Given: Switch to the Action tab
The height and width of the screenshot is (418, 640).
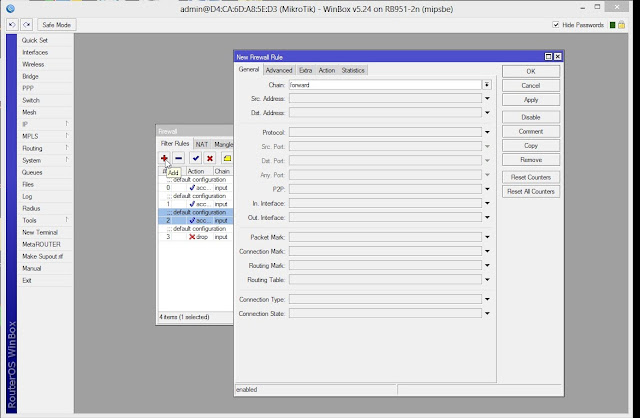Looking at the screenshot, I should click(x=327, y=70).
